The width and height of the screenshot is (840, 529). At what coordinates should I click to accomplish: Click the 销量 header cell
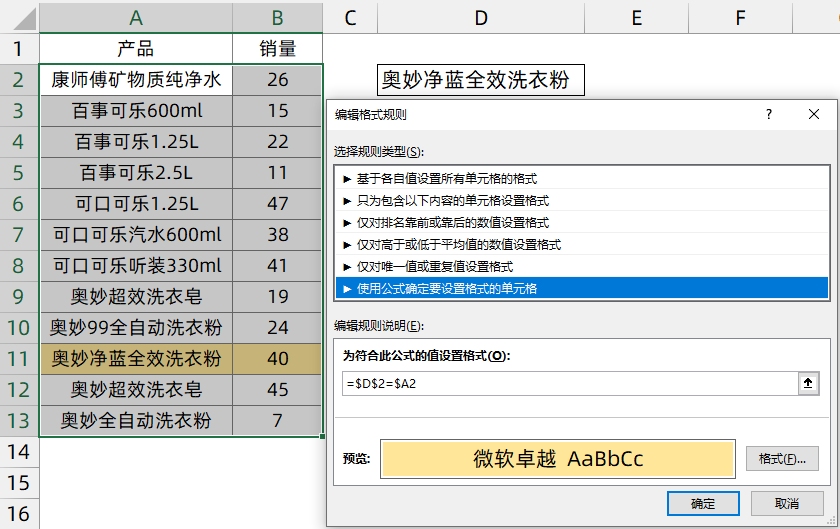click(278, 49)
